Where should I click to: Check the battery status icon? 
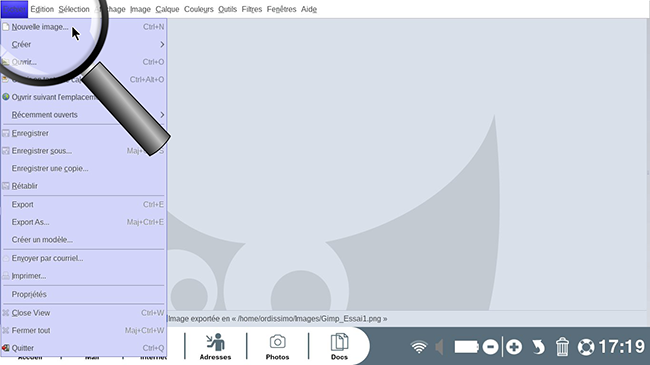tap(466, 347)
